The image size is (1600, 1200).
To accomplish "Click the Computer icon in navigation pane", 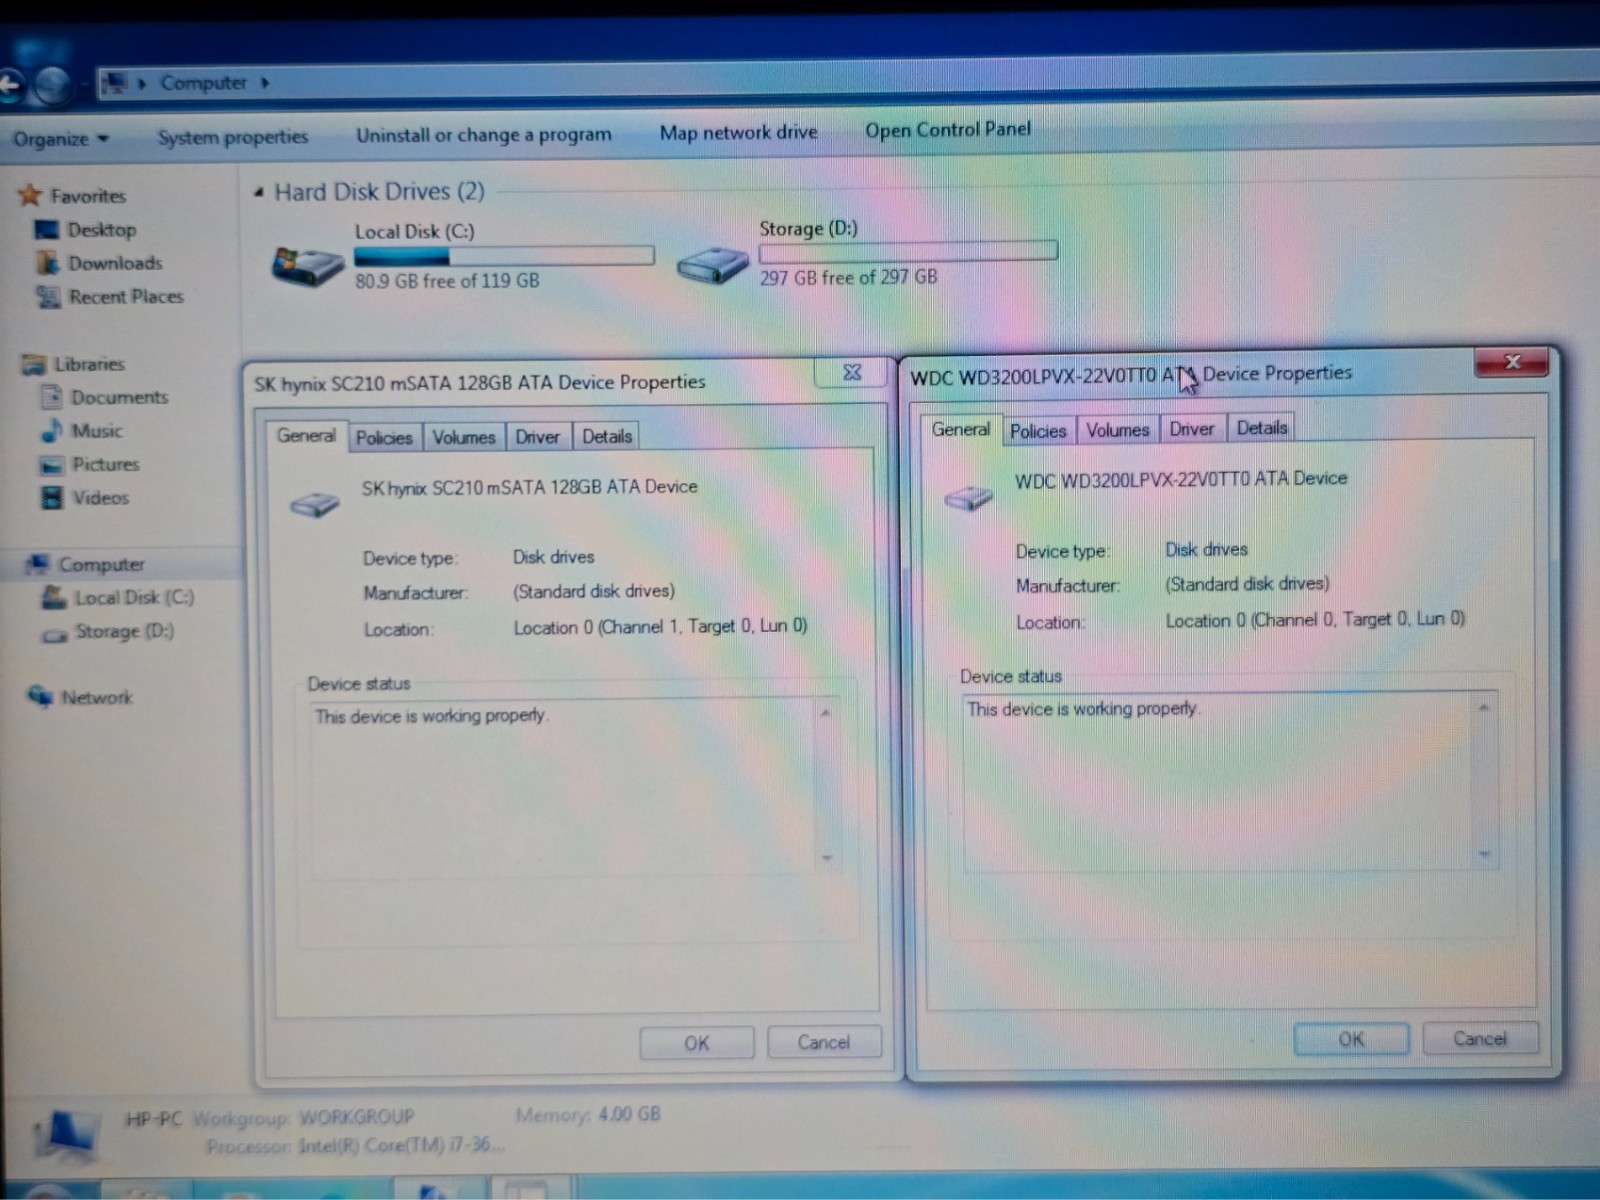I will (37, 565).
